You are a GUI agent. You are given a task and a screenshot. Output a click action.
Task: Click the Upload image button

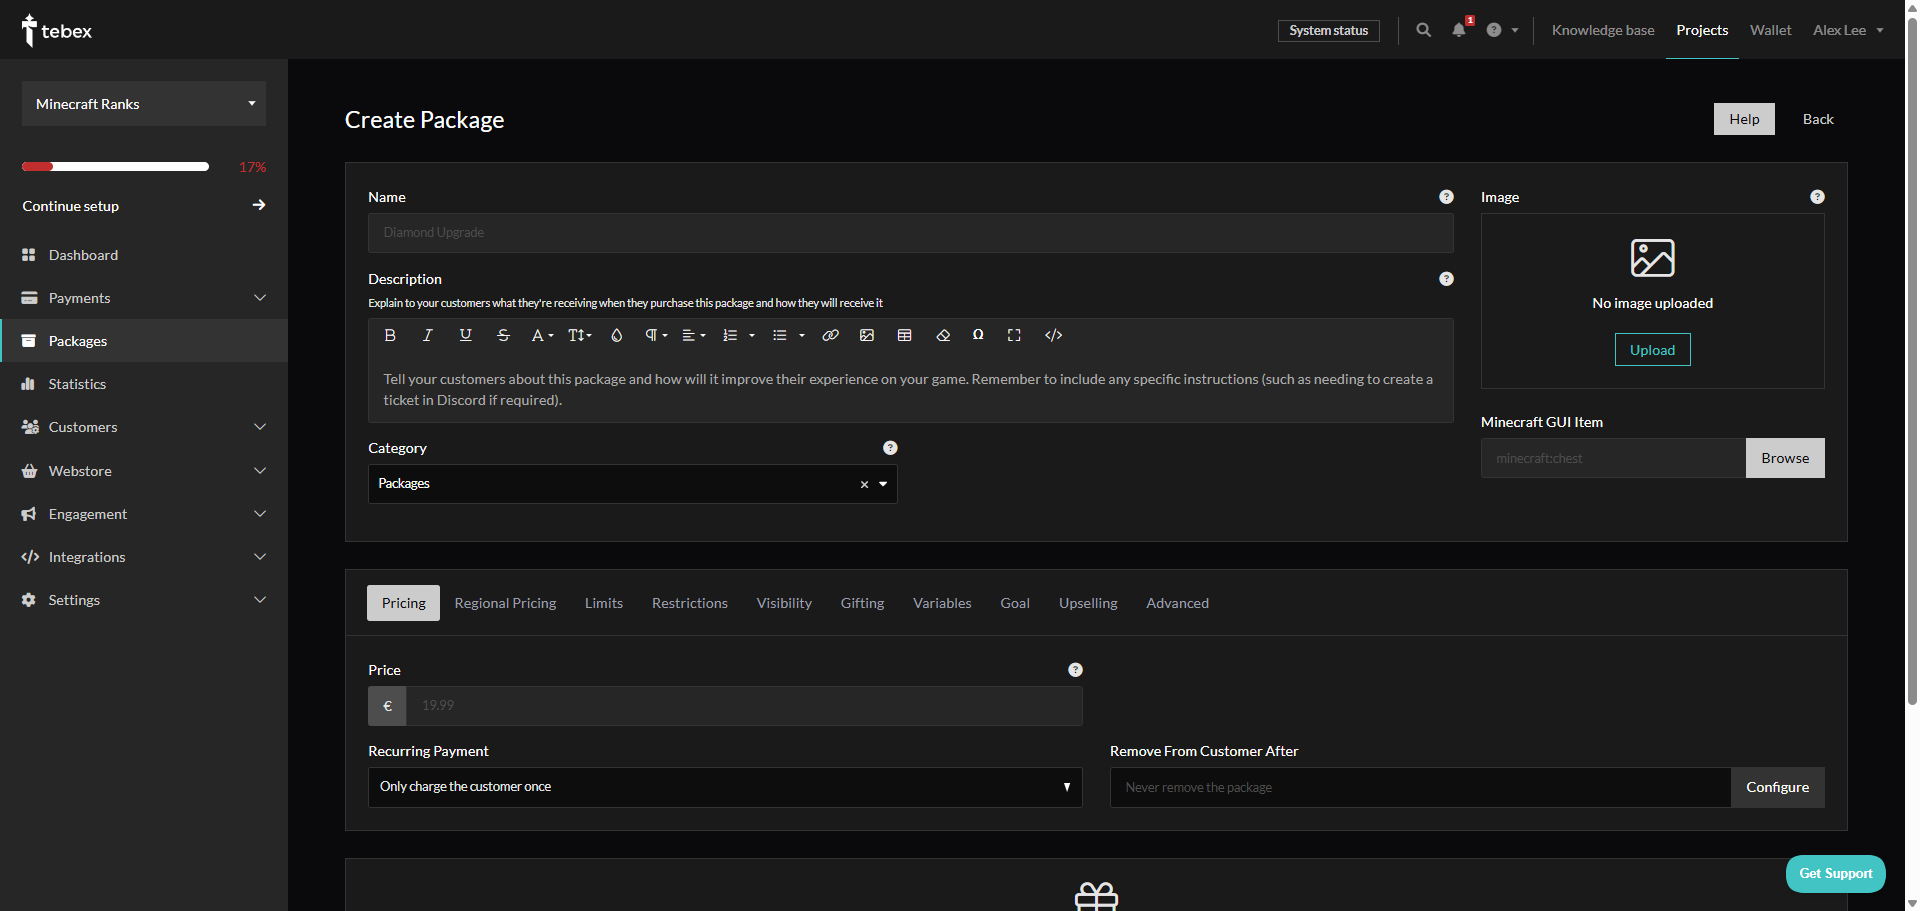point(1652,350)
